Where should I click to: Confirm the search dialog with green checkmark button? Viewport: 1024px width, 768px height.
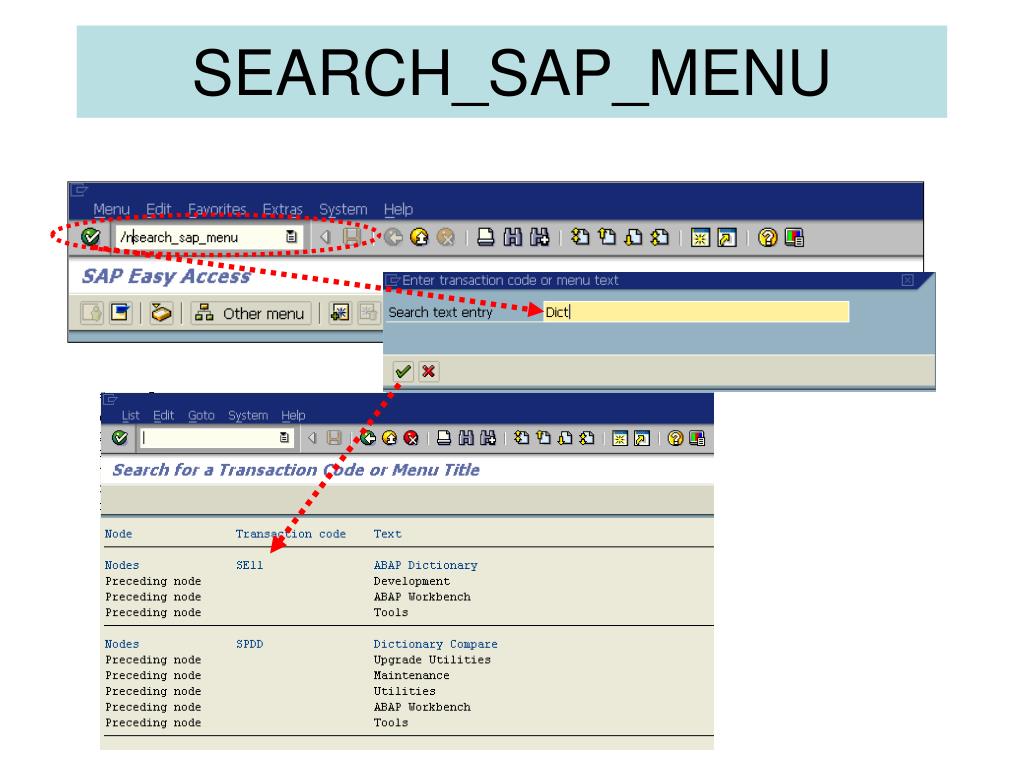click(403, 372)
